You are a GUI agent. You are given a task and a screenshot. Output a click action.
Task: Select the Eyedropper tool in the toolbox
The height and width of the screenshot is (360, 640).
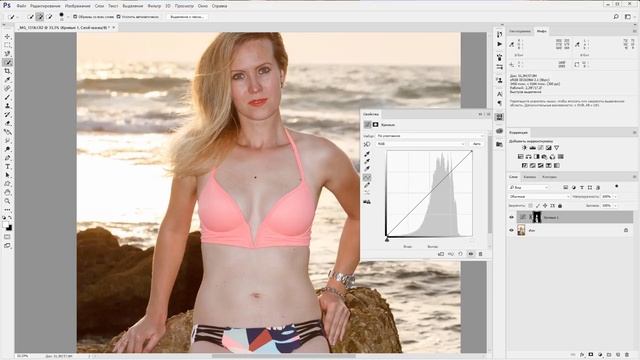(x=7, y=80)
